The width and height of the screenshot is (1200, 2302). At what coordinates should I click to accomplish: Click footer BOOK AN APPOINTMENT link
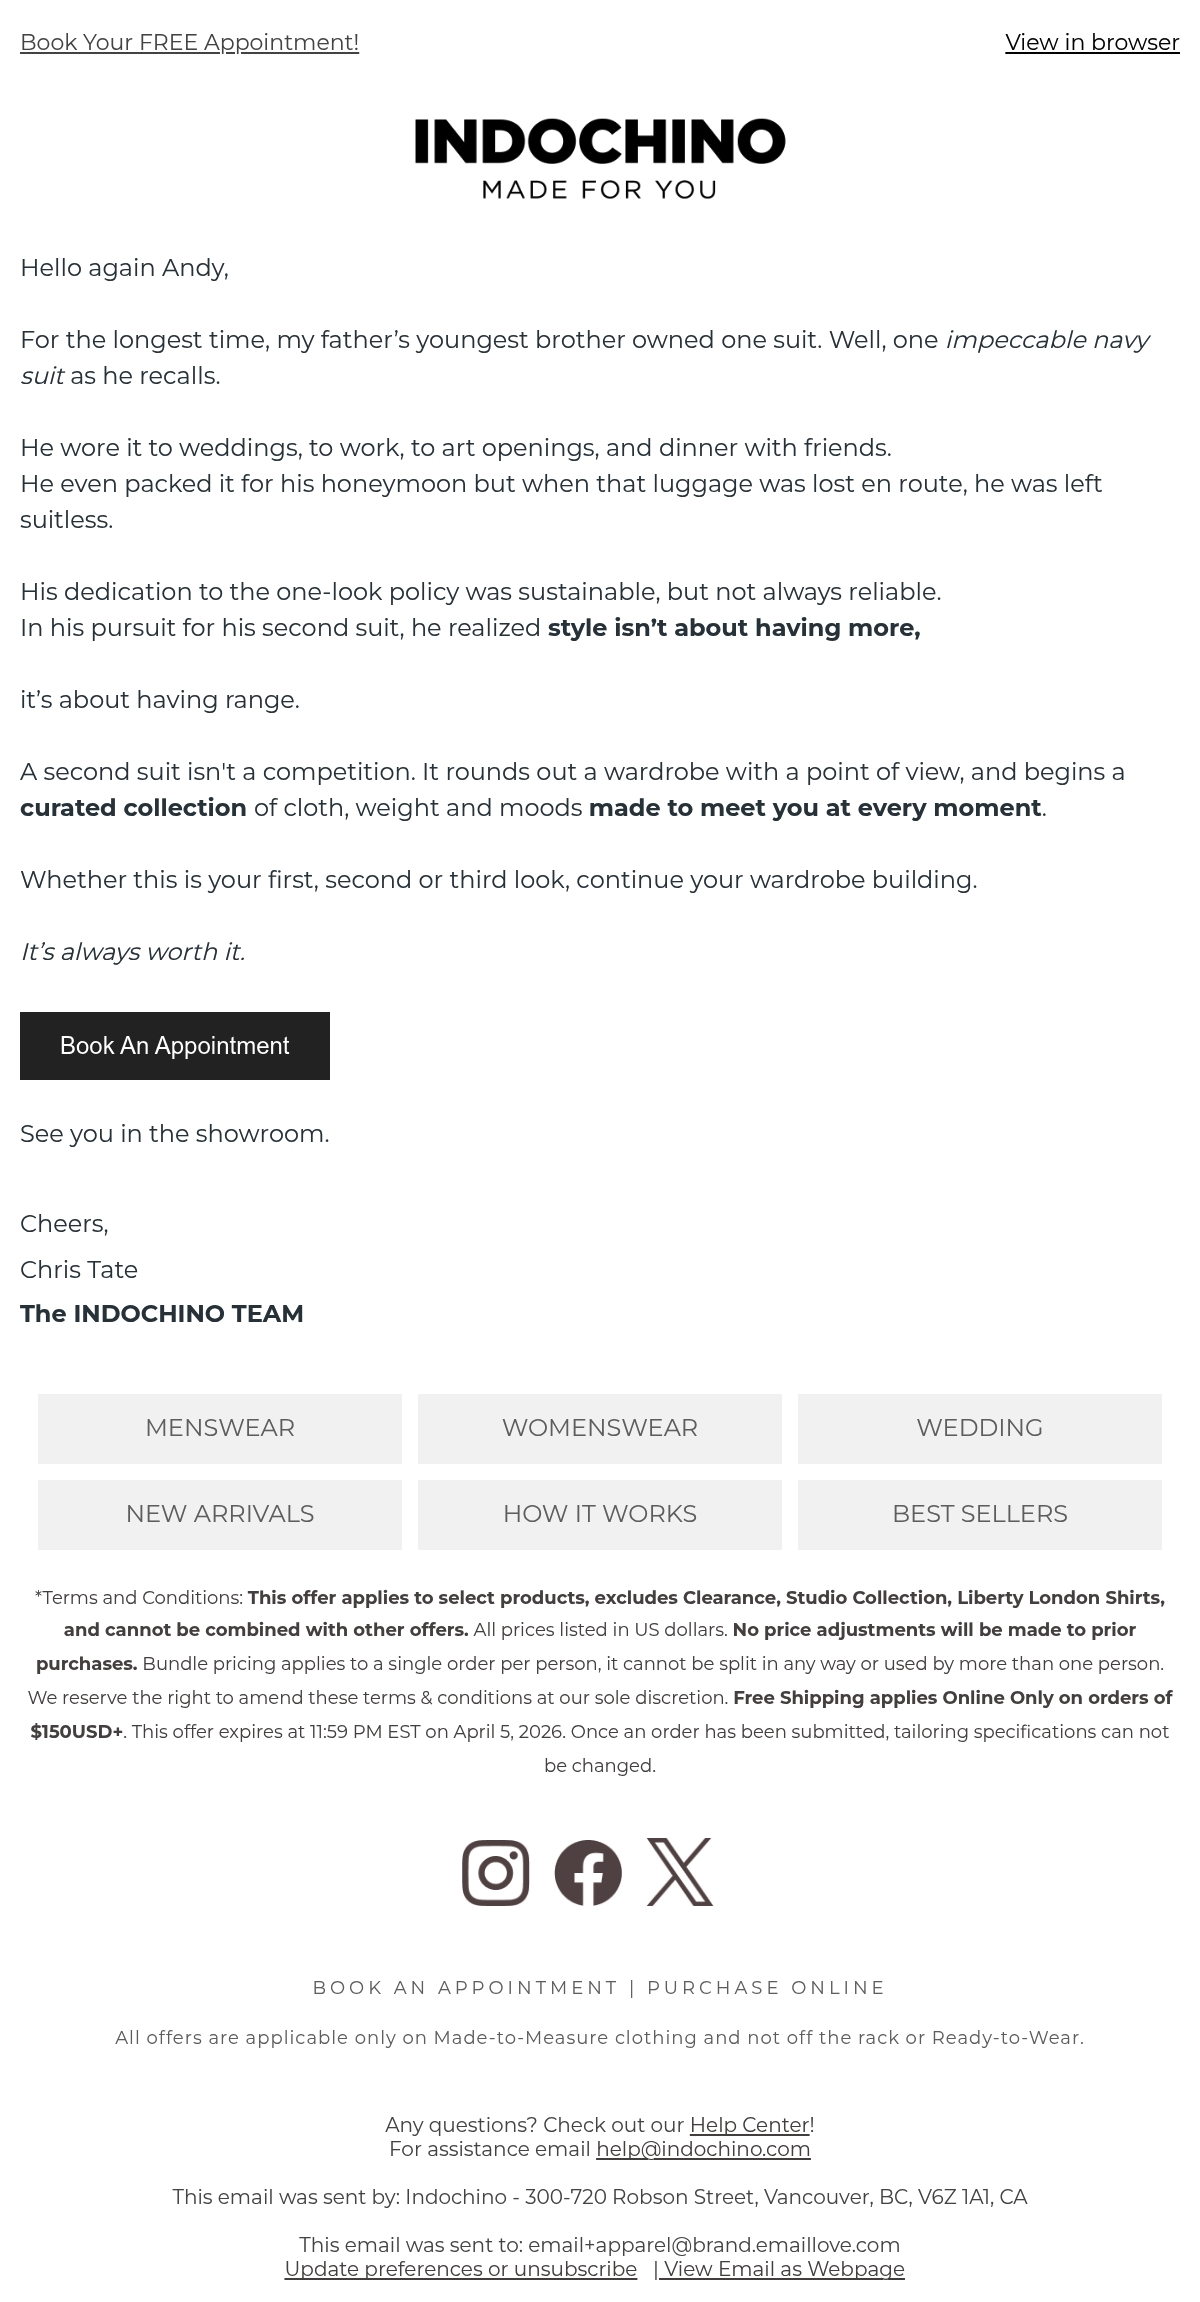pos(466,1988)
